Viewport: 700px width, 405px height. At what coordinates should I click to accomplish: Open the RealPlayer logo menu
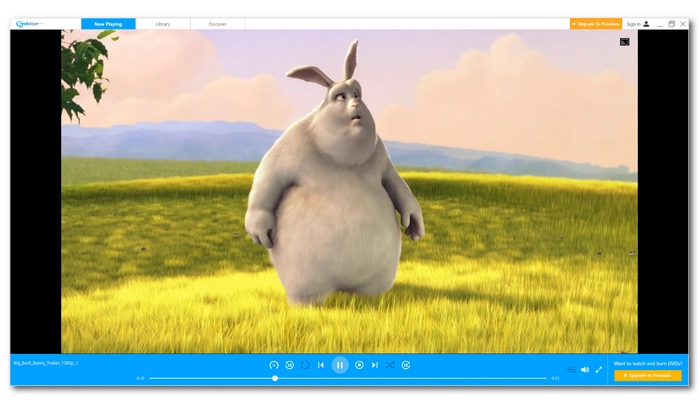click(x=28, y=23)
